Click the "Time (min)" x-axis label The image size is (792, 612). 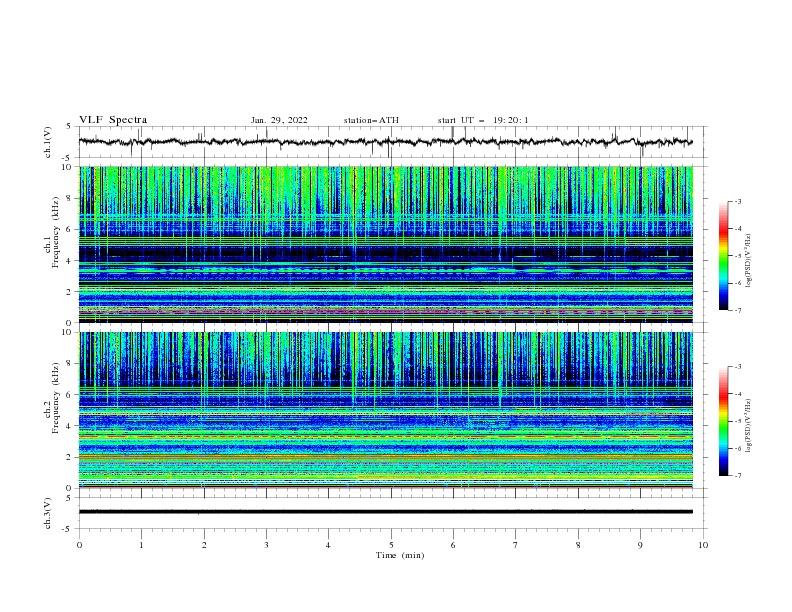400,555
